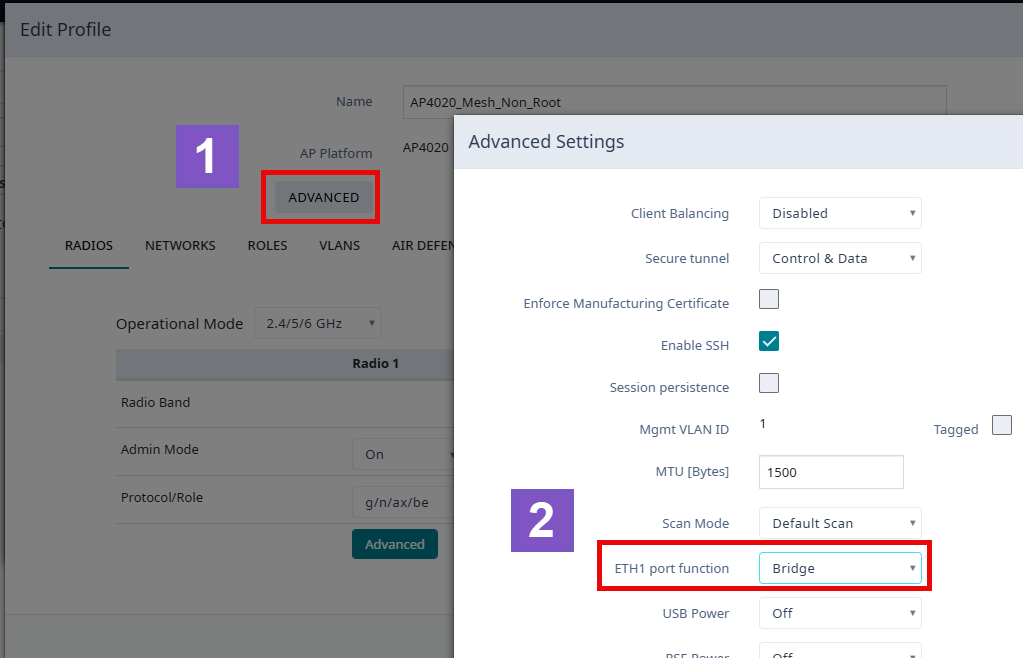The image size is (1023, 658).
Task: Enable the Session persistence checkbox
Action: [x=768, y=382]
